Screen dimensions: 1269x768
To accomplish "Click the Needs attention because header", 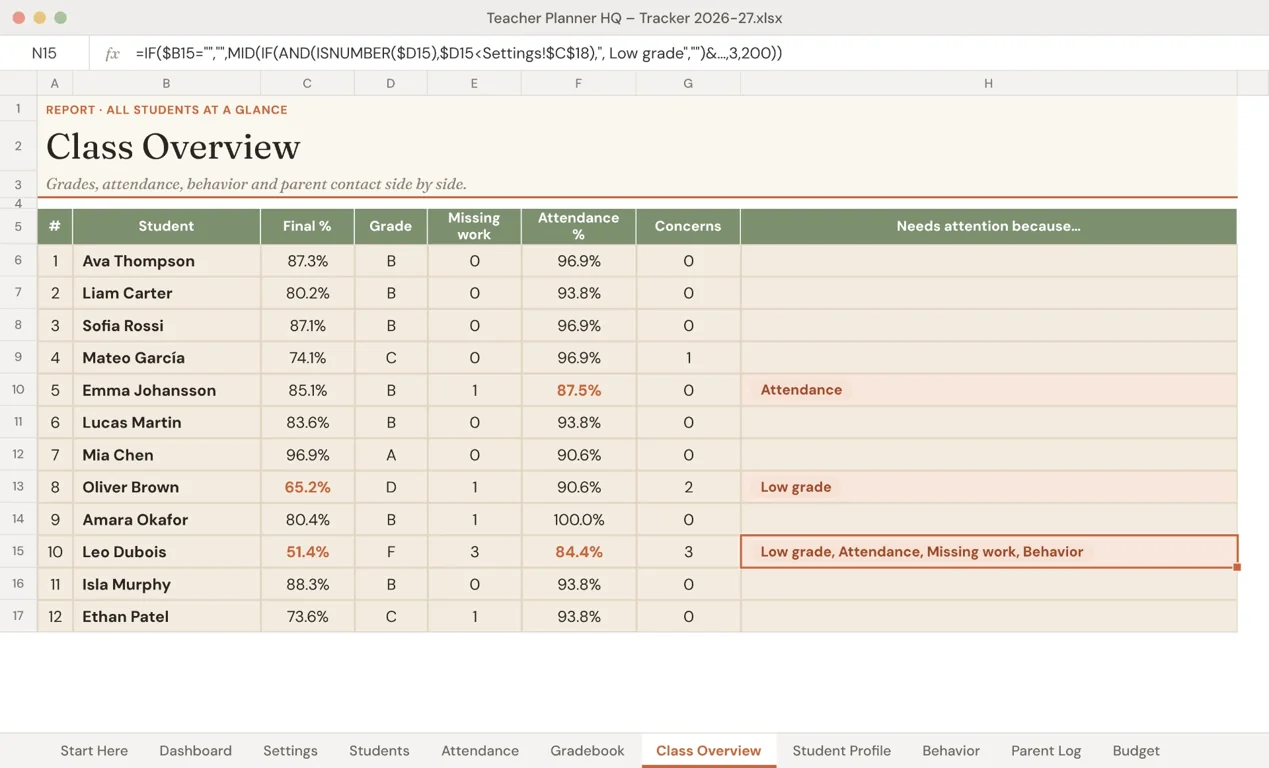I will pos(988,226).
